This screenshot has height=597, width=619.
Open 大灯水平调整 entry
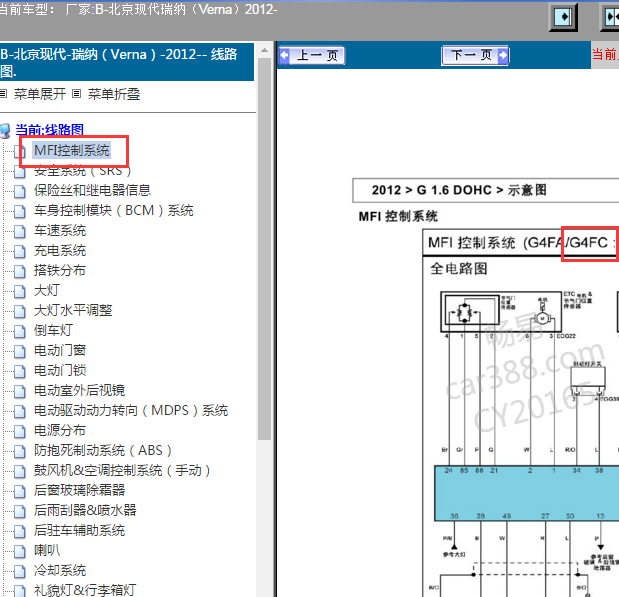[x=73, y=310]
